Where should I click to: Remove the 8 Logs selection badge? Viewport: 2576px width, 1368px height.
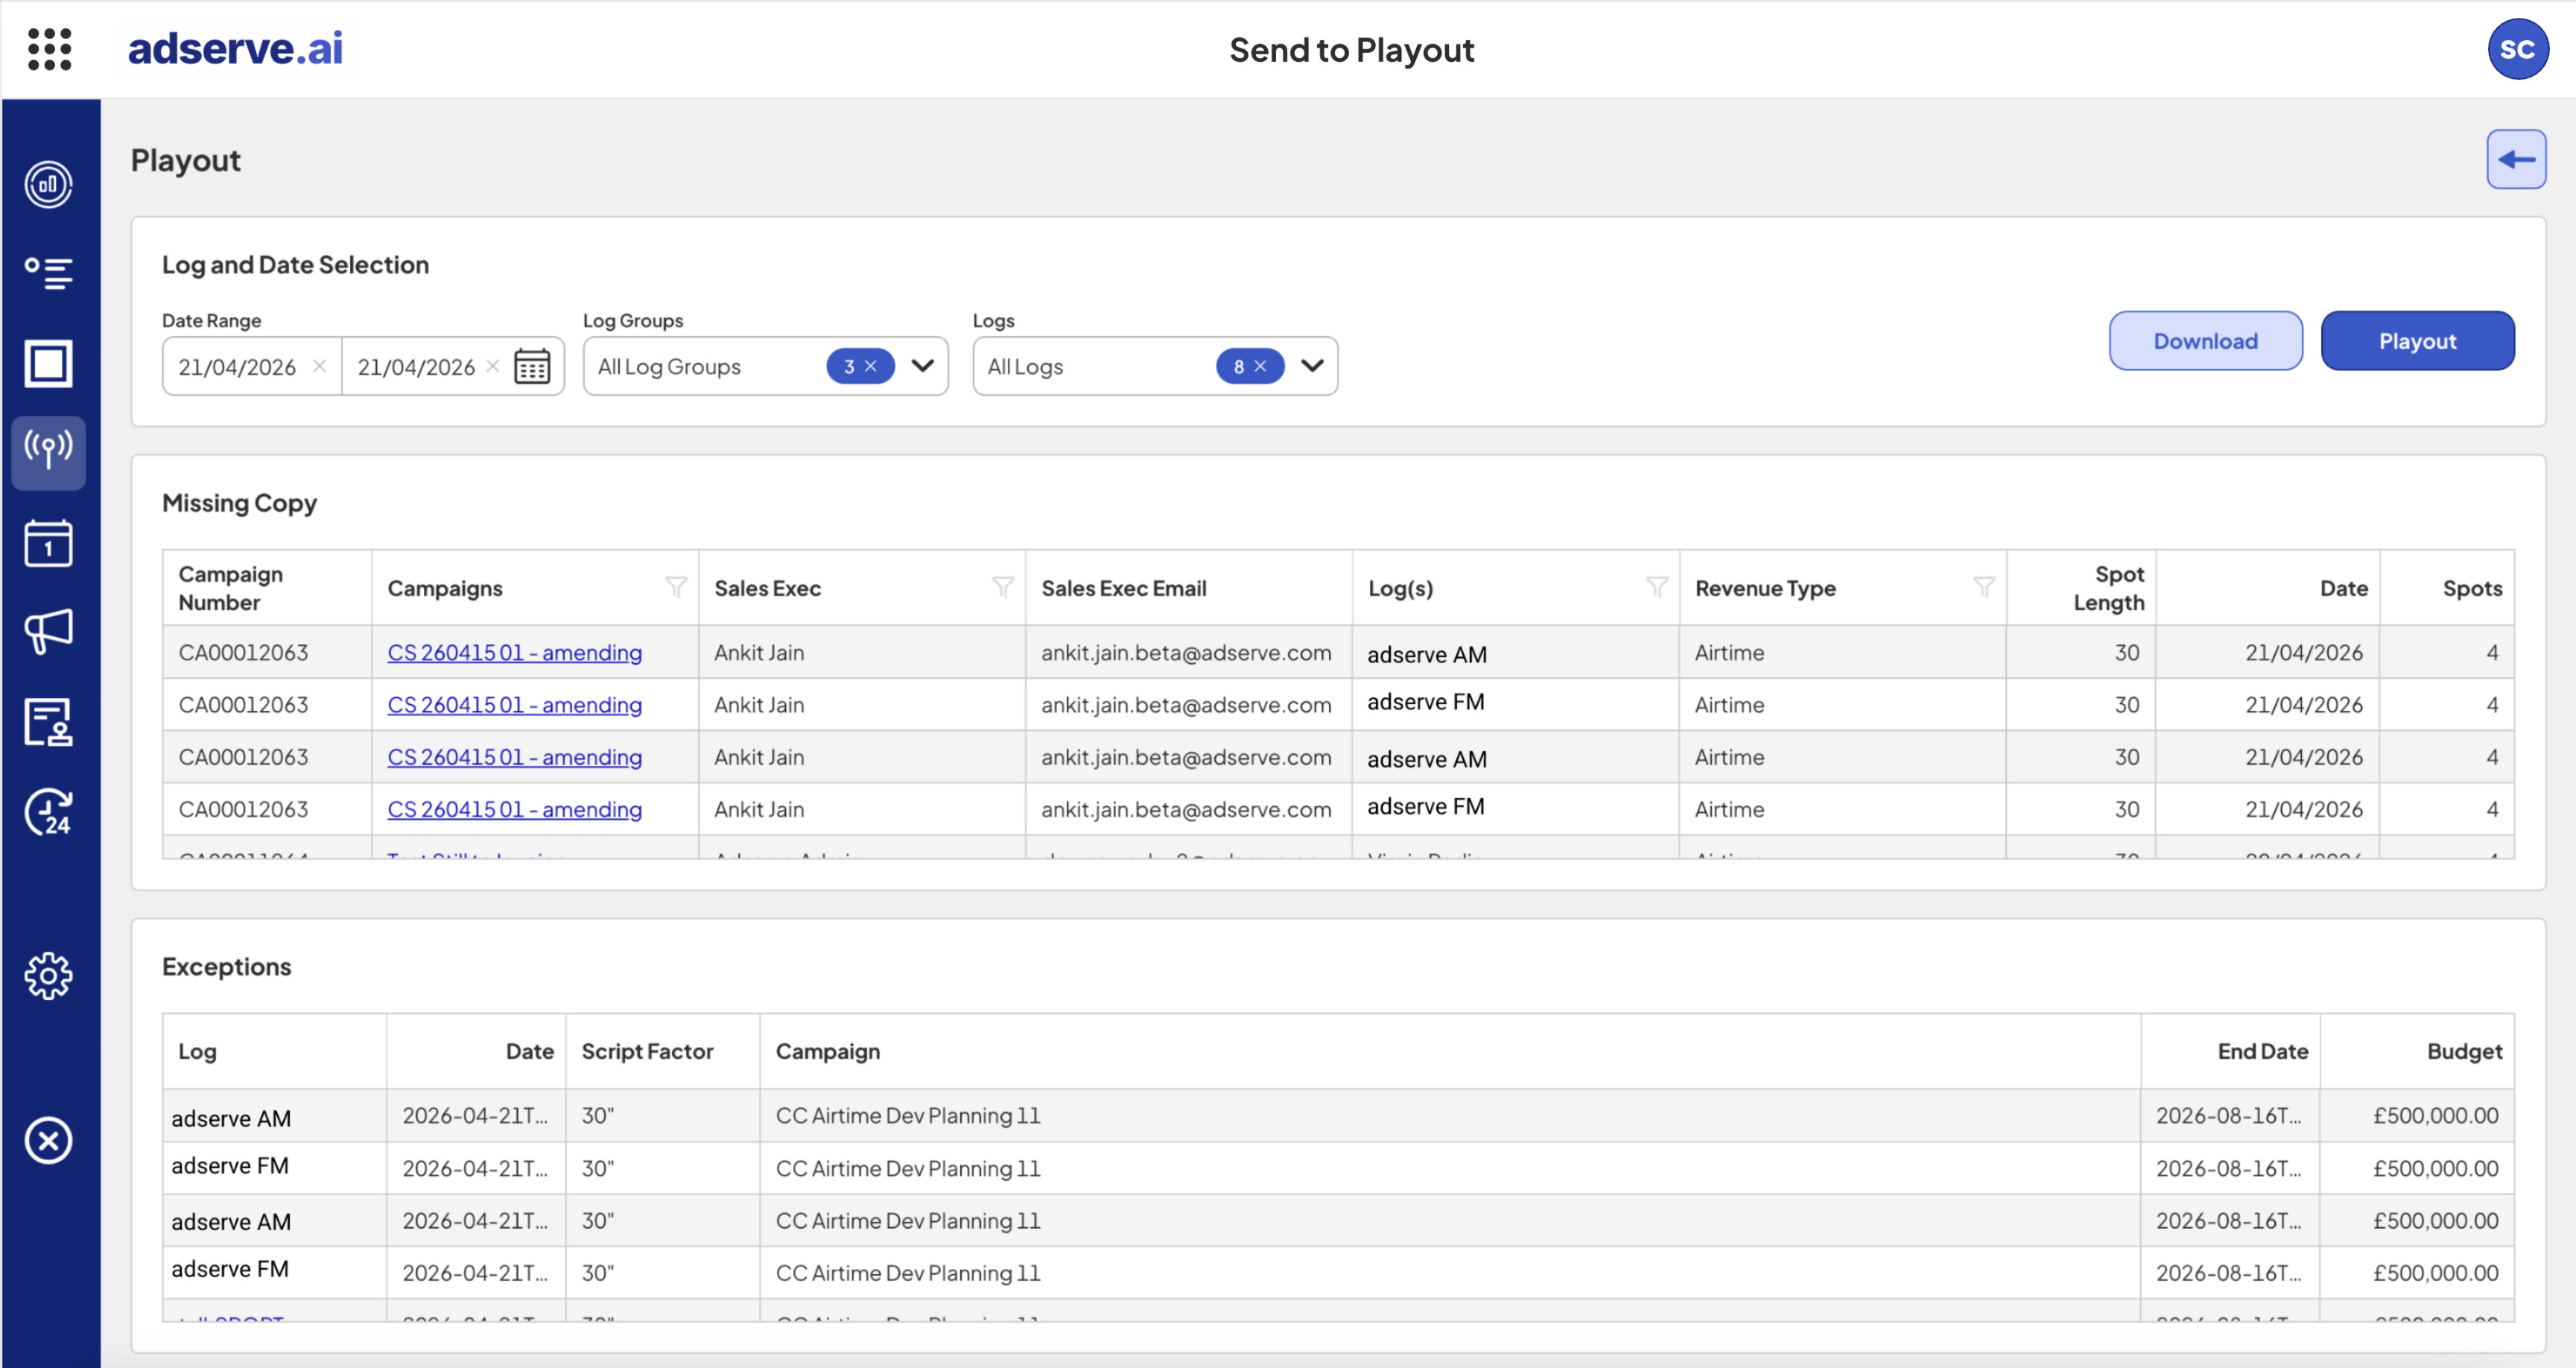1260,366
